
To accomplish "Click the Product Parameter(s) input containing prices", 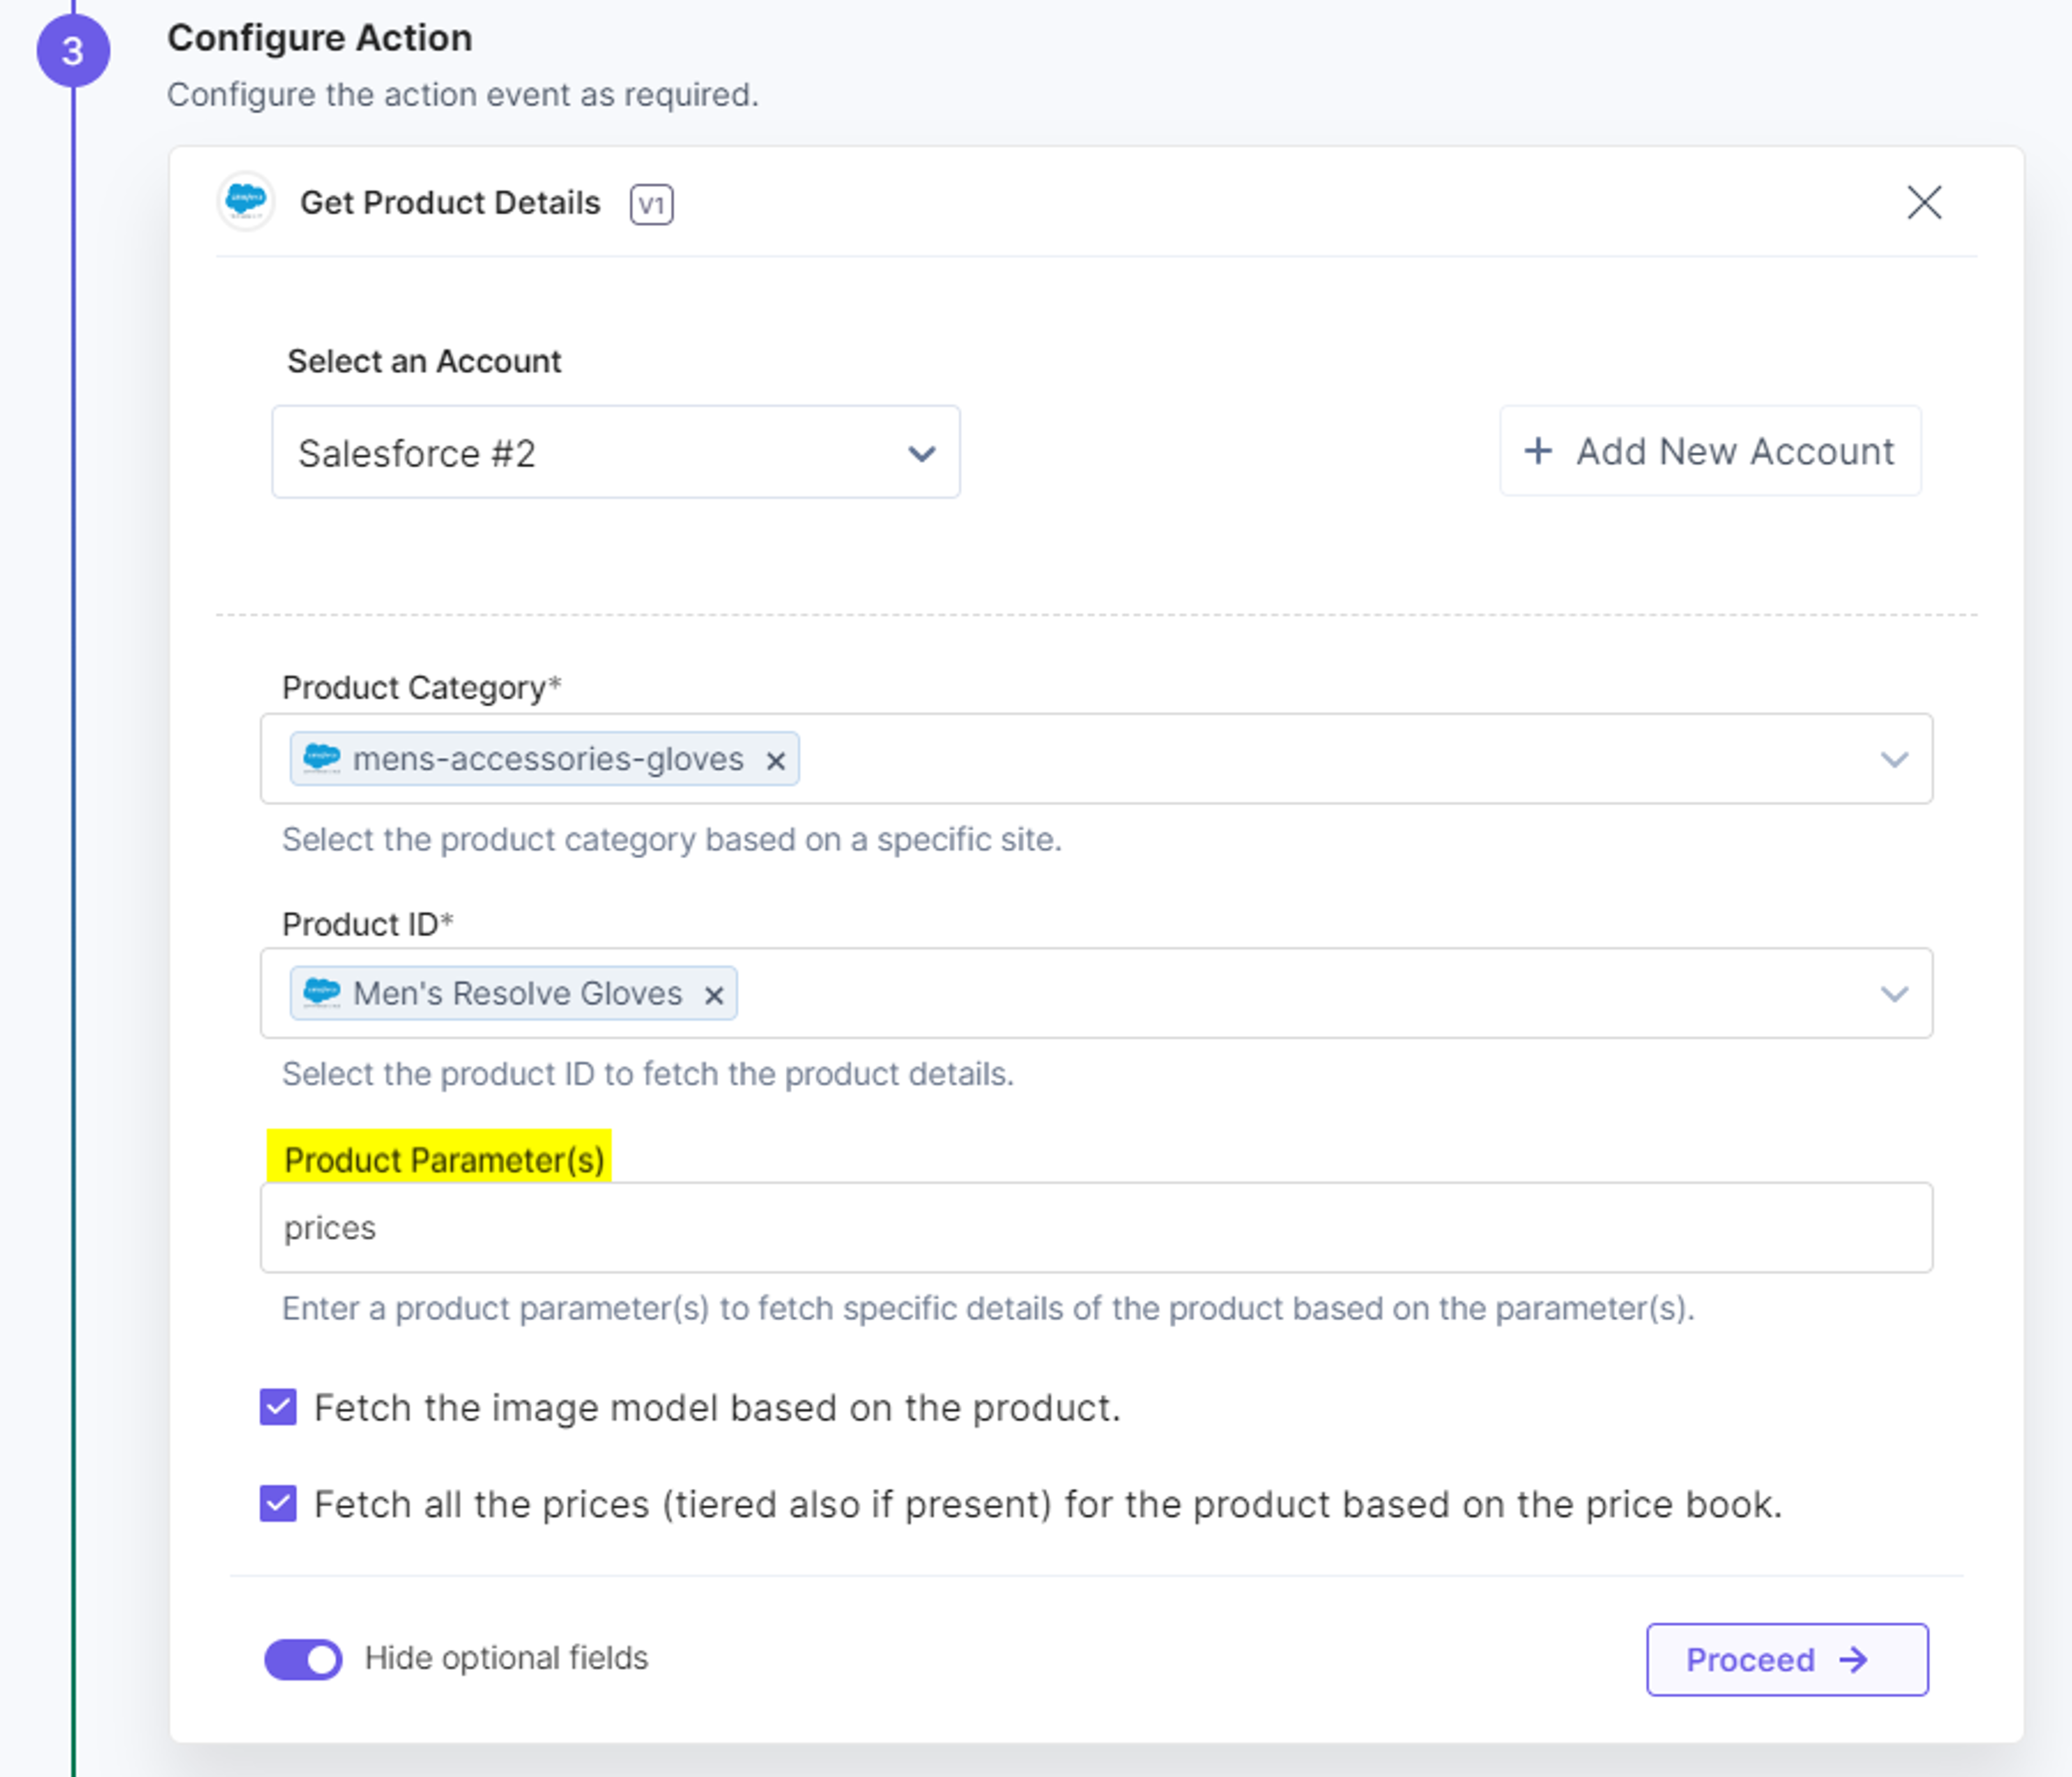I will click(1096, 1227).
